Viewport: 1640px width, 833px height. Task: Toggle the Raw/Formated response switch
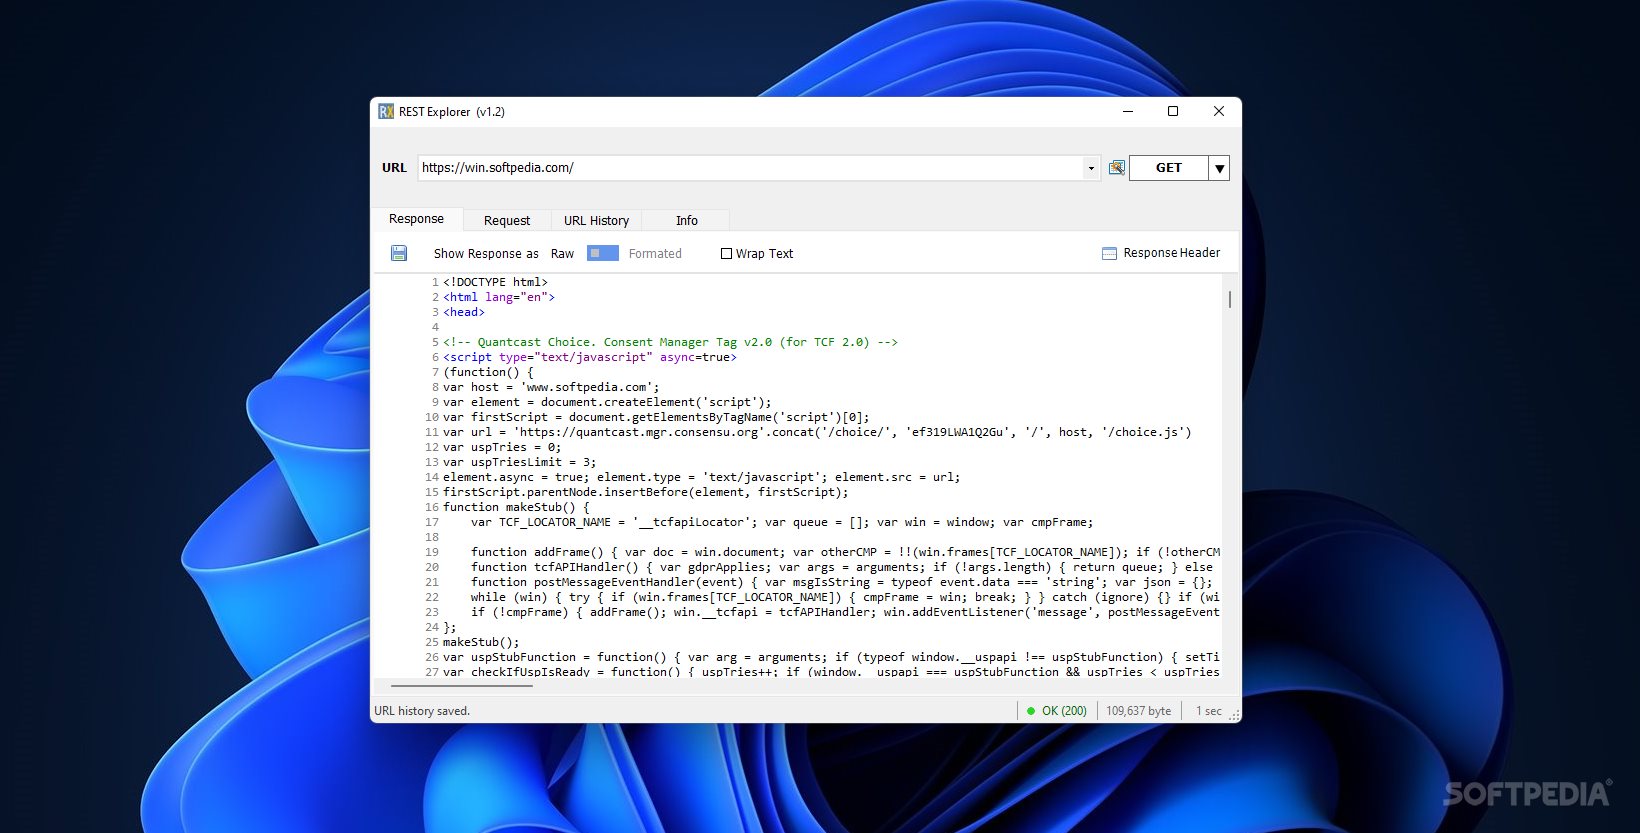point(602,254)
